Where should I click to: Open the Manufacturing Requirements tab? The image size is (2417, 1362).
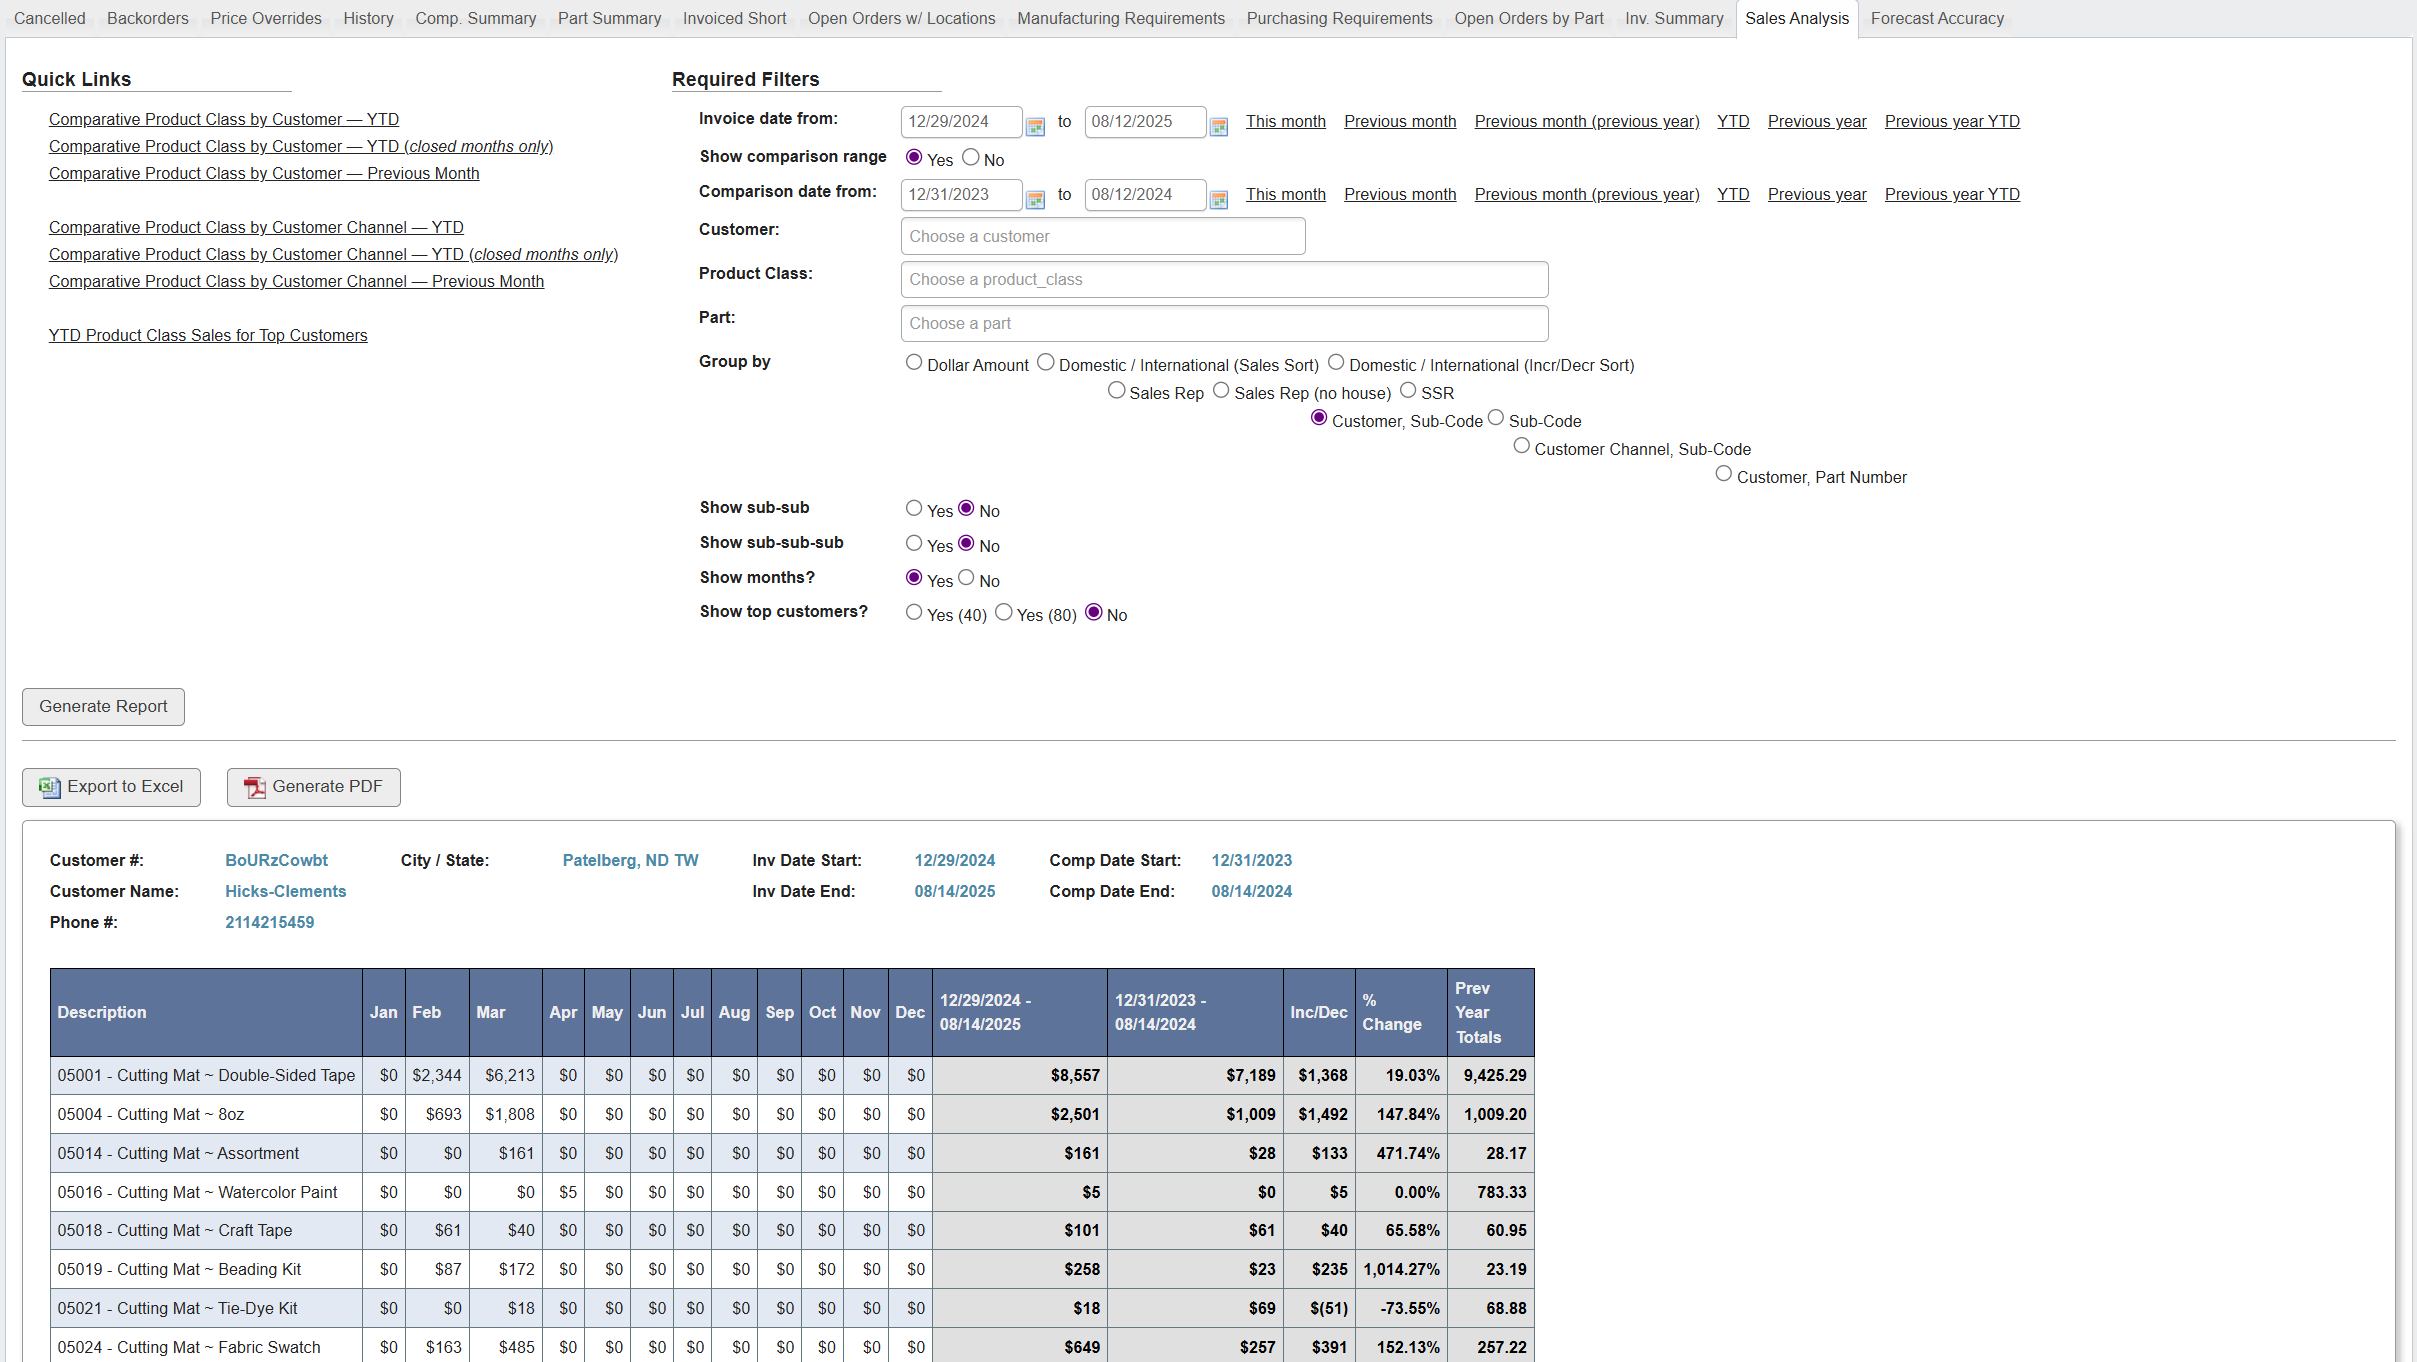click(1120, 18)
